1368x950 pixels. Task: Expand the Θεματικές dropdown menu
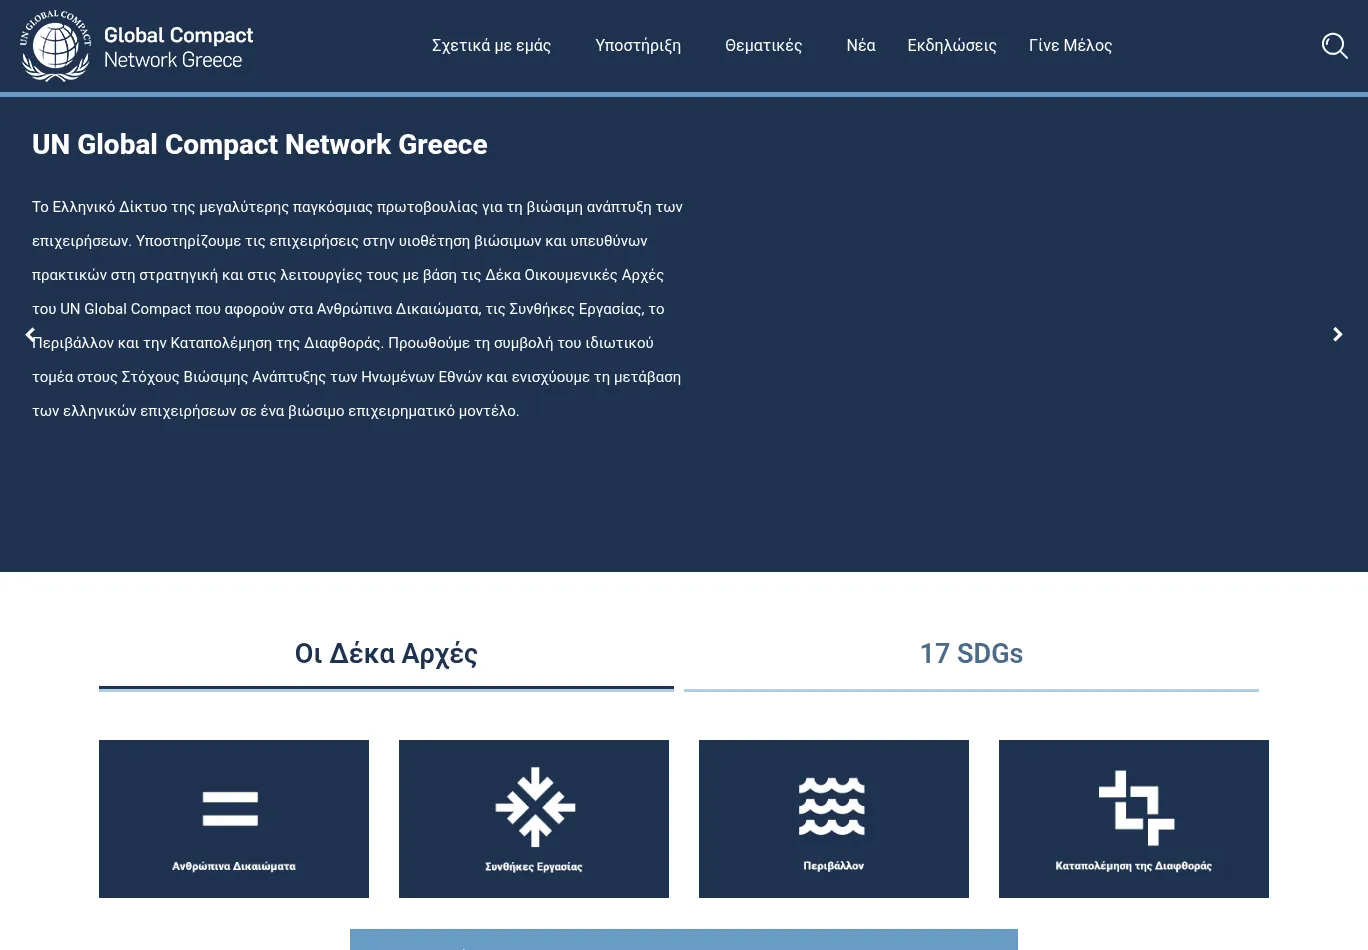pyautogui.click(x=763, y=45)
